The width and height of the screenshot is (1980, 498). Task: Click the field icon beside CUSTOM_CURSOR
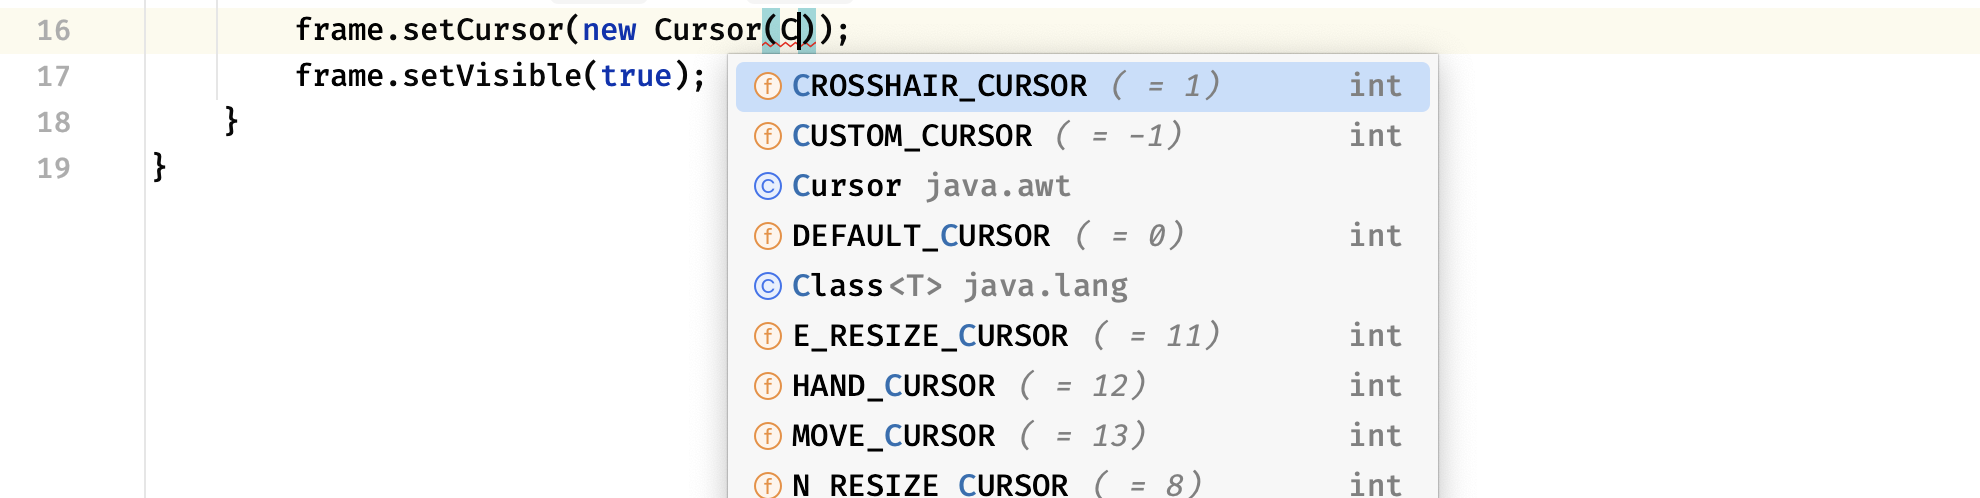(767, 136)
